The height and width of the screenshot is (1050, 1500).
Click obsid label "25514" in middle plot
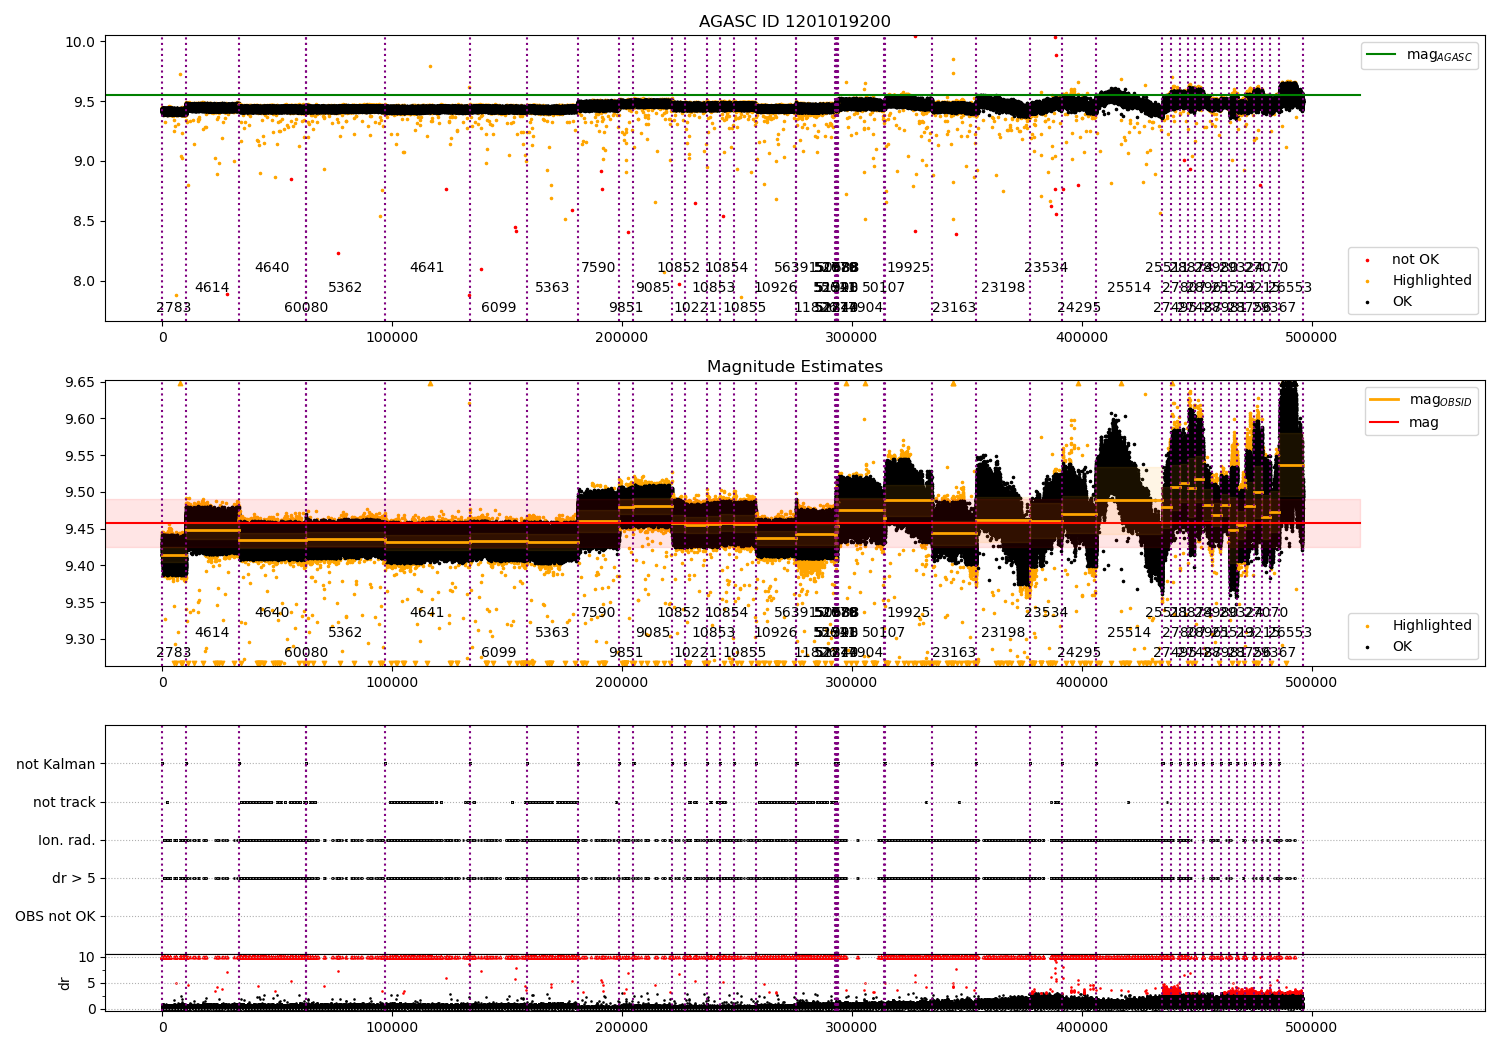pyautogui.click(x=1129, y=633)
